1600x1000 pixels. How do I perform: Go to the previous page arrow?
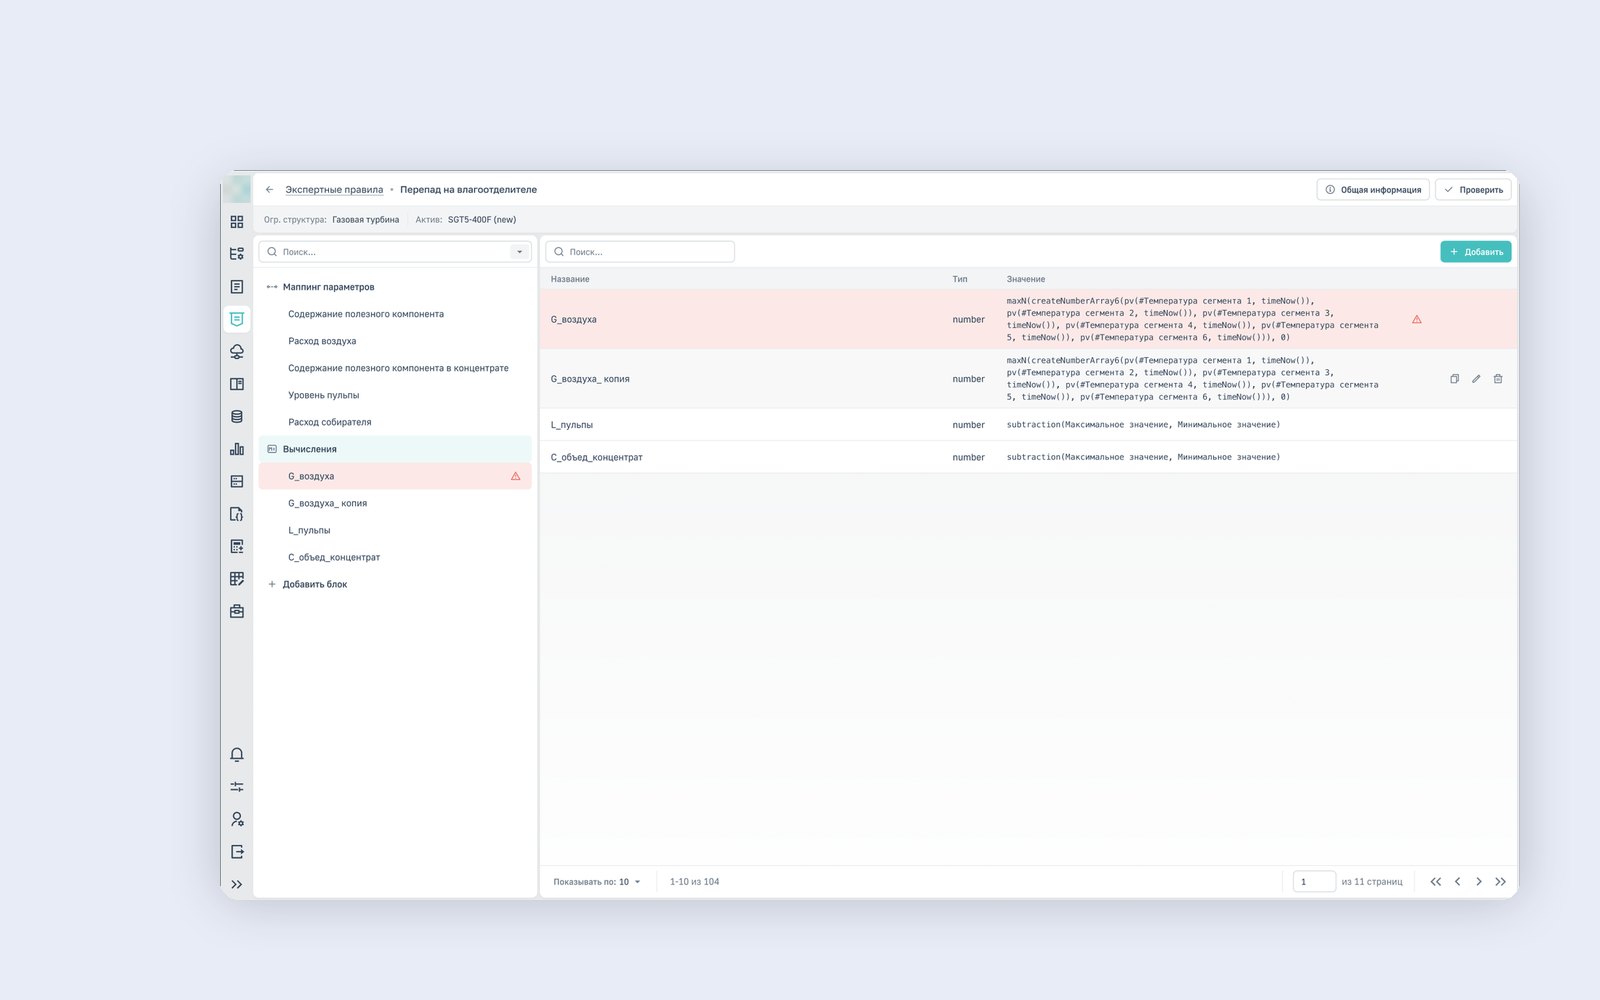[1458, 882]
